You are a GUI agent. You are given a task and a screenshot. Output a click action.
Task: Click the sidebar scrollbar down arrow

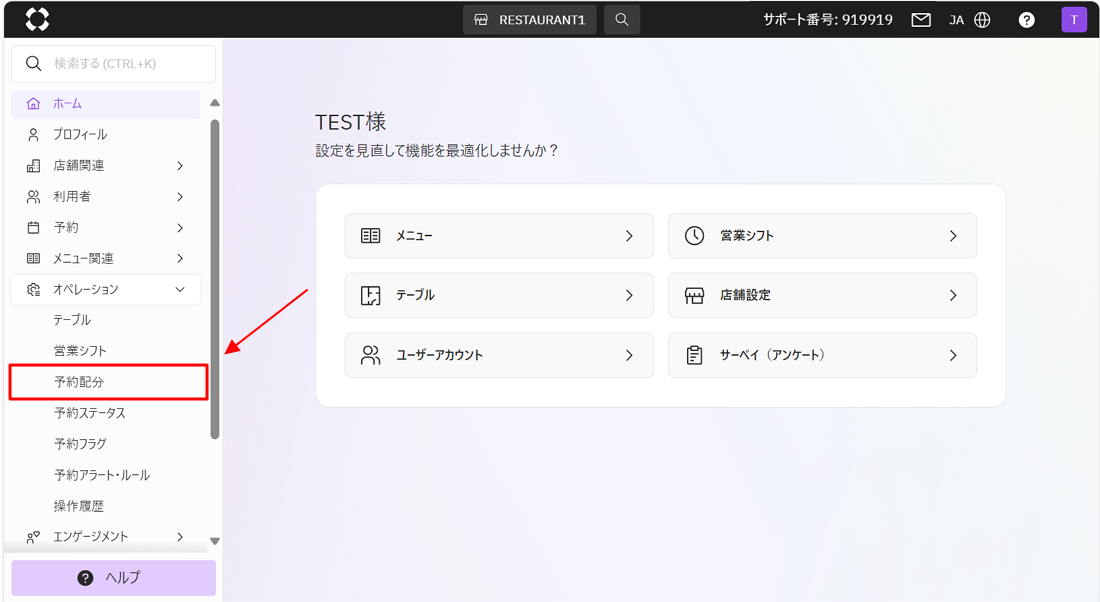coord(215,541)
